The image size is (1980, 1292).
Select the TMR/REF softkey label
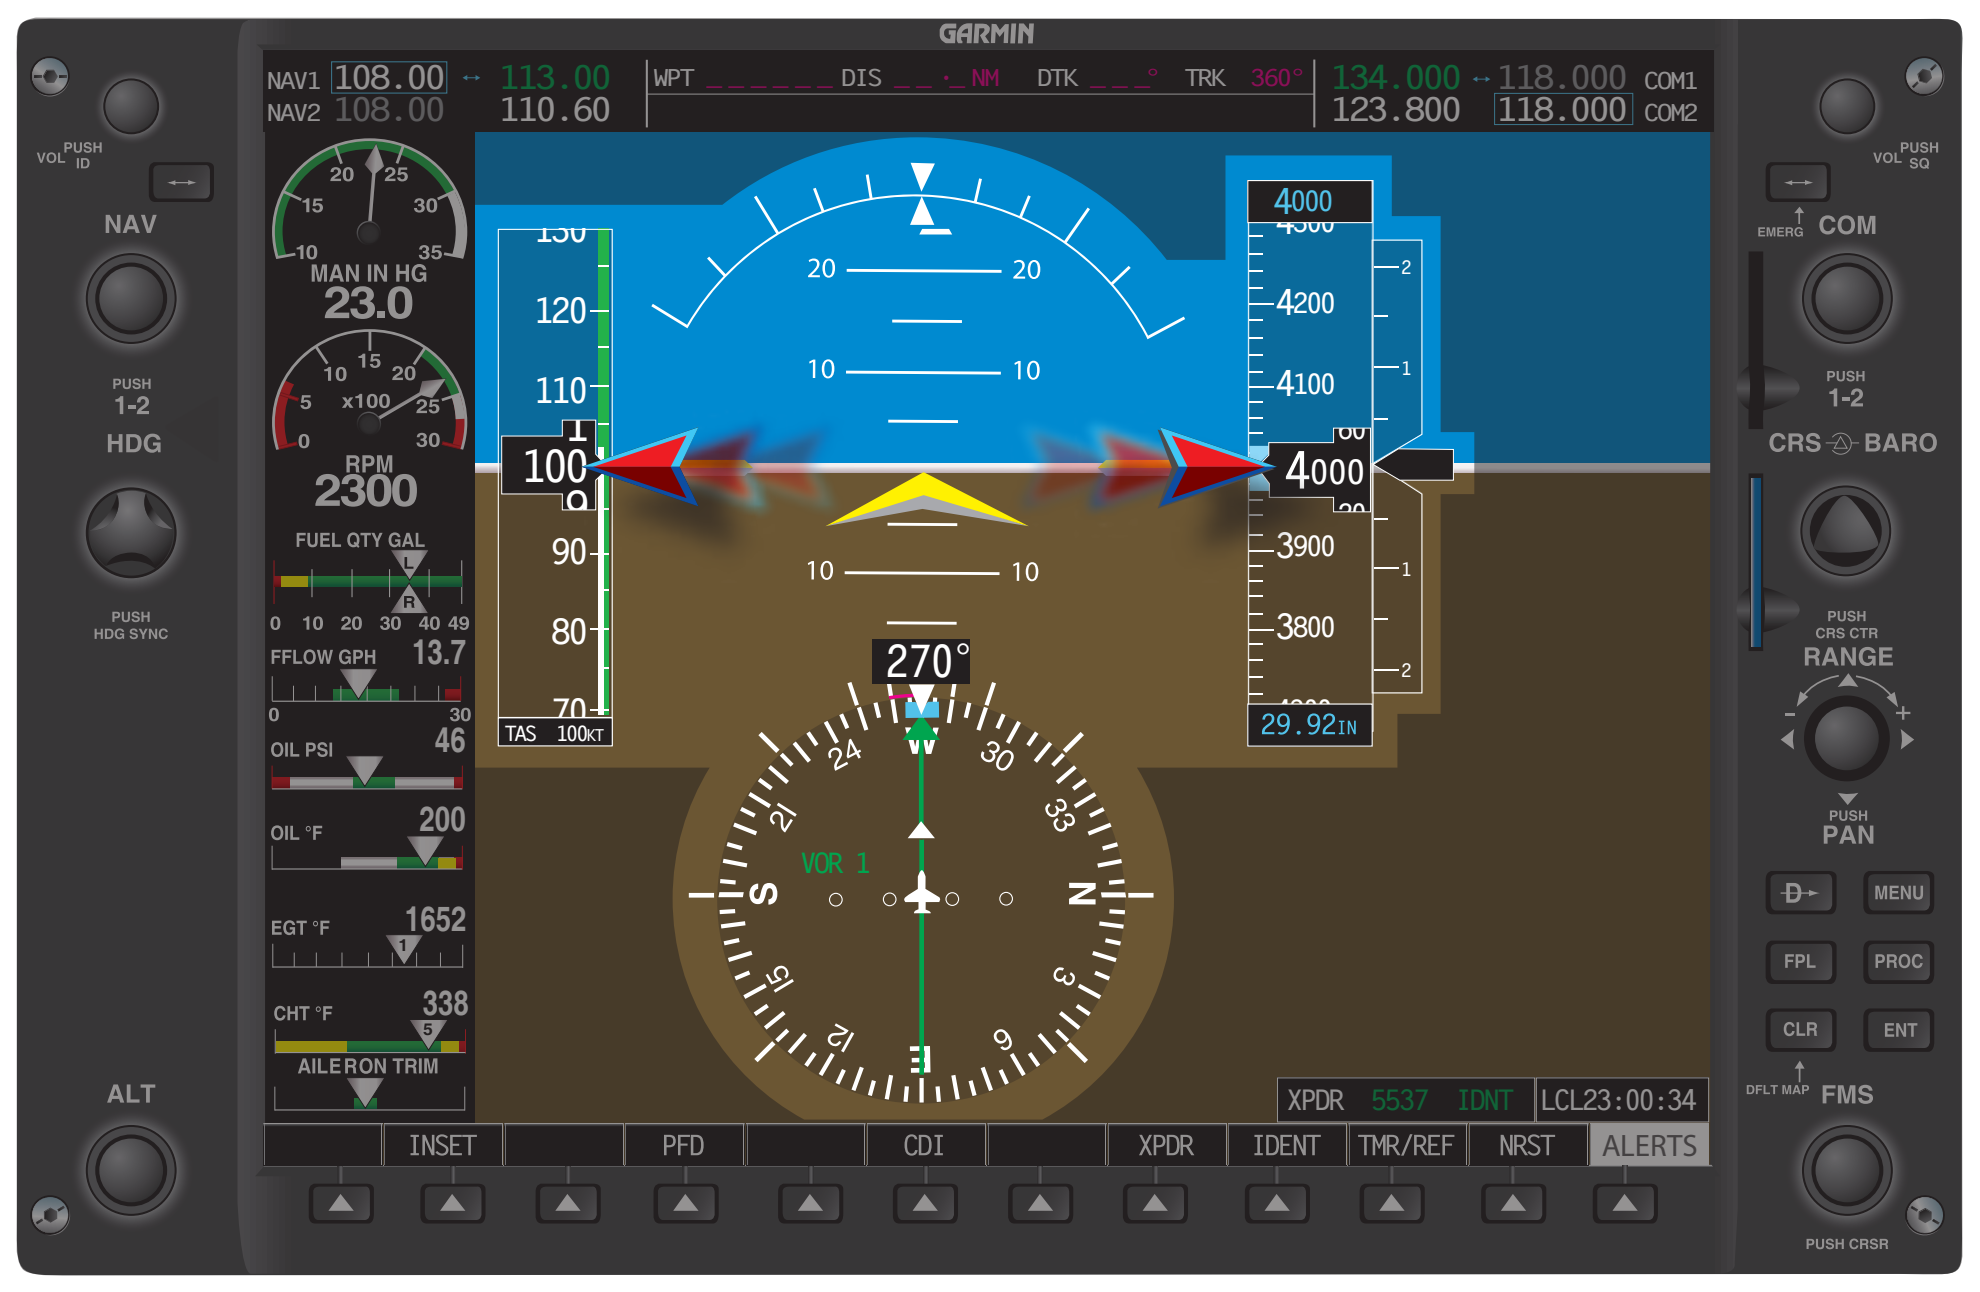point(1406,1145)
